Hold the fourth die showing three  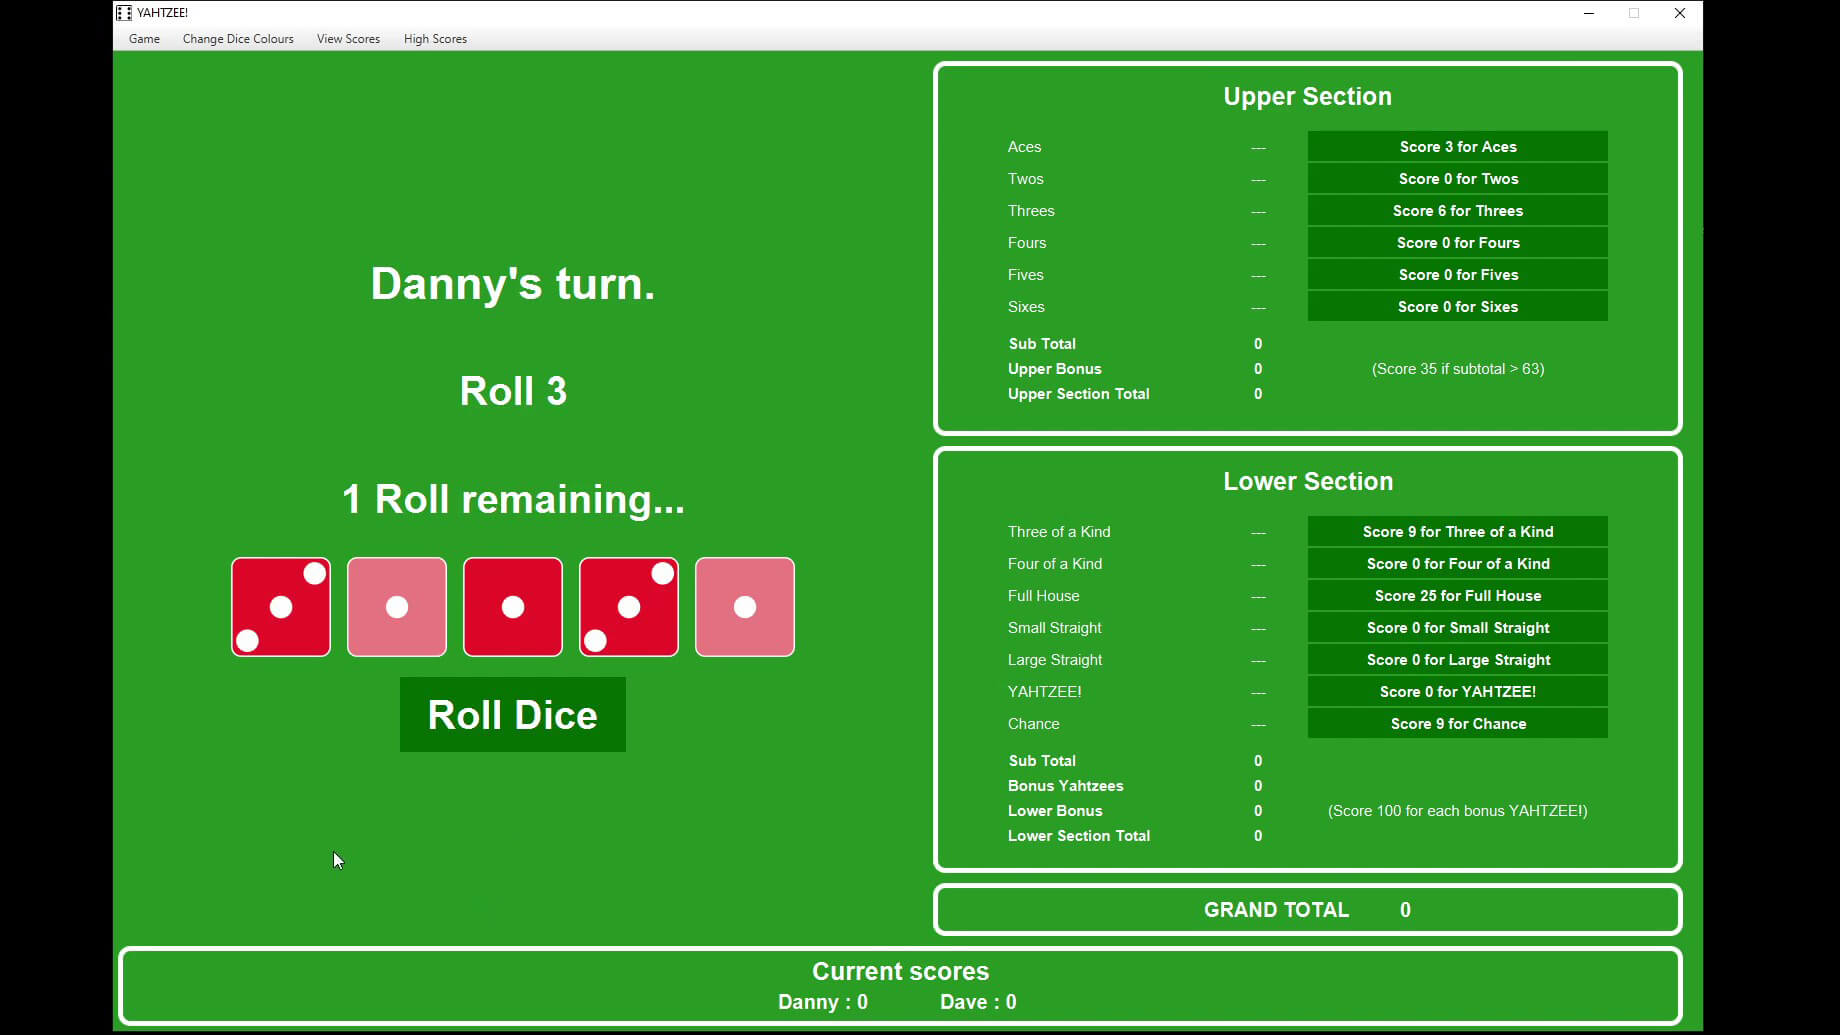(x=629, y=607)
